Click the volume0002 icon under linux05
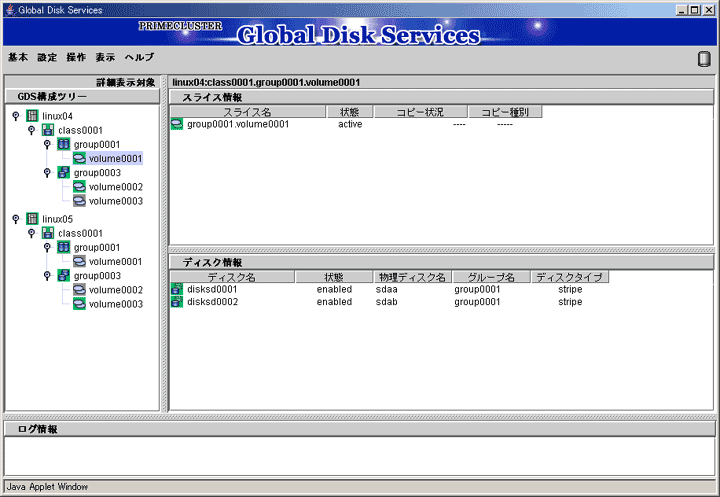The height and width of the screenshot is (497, 720). pos(79,290)
